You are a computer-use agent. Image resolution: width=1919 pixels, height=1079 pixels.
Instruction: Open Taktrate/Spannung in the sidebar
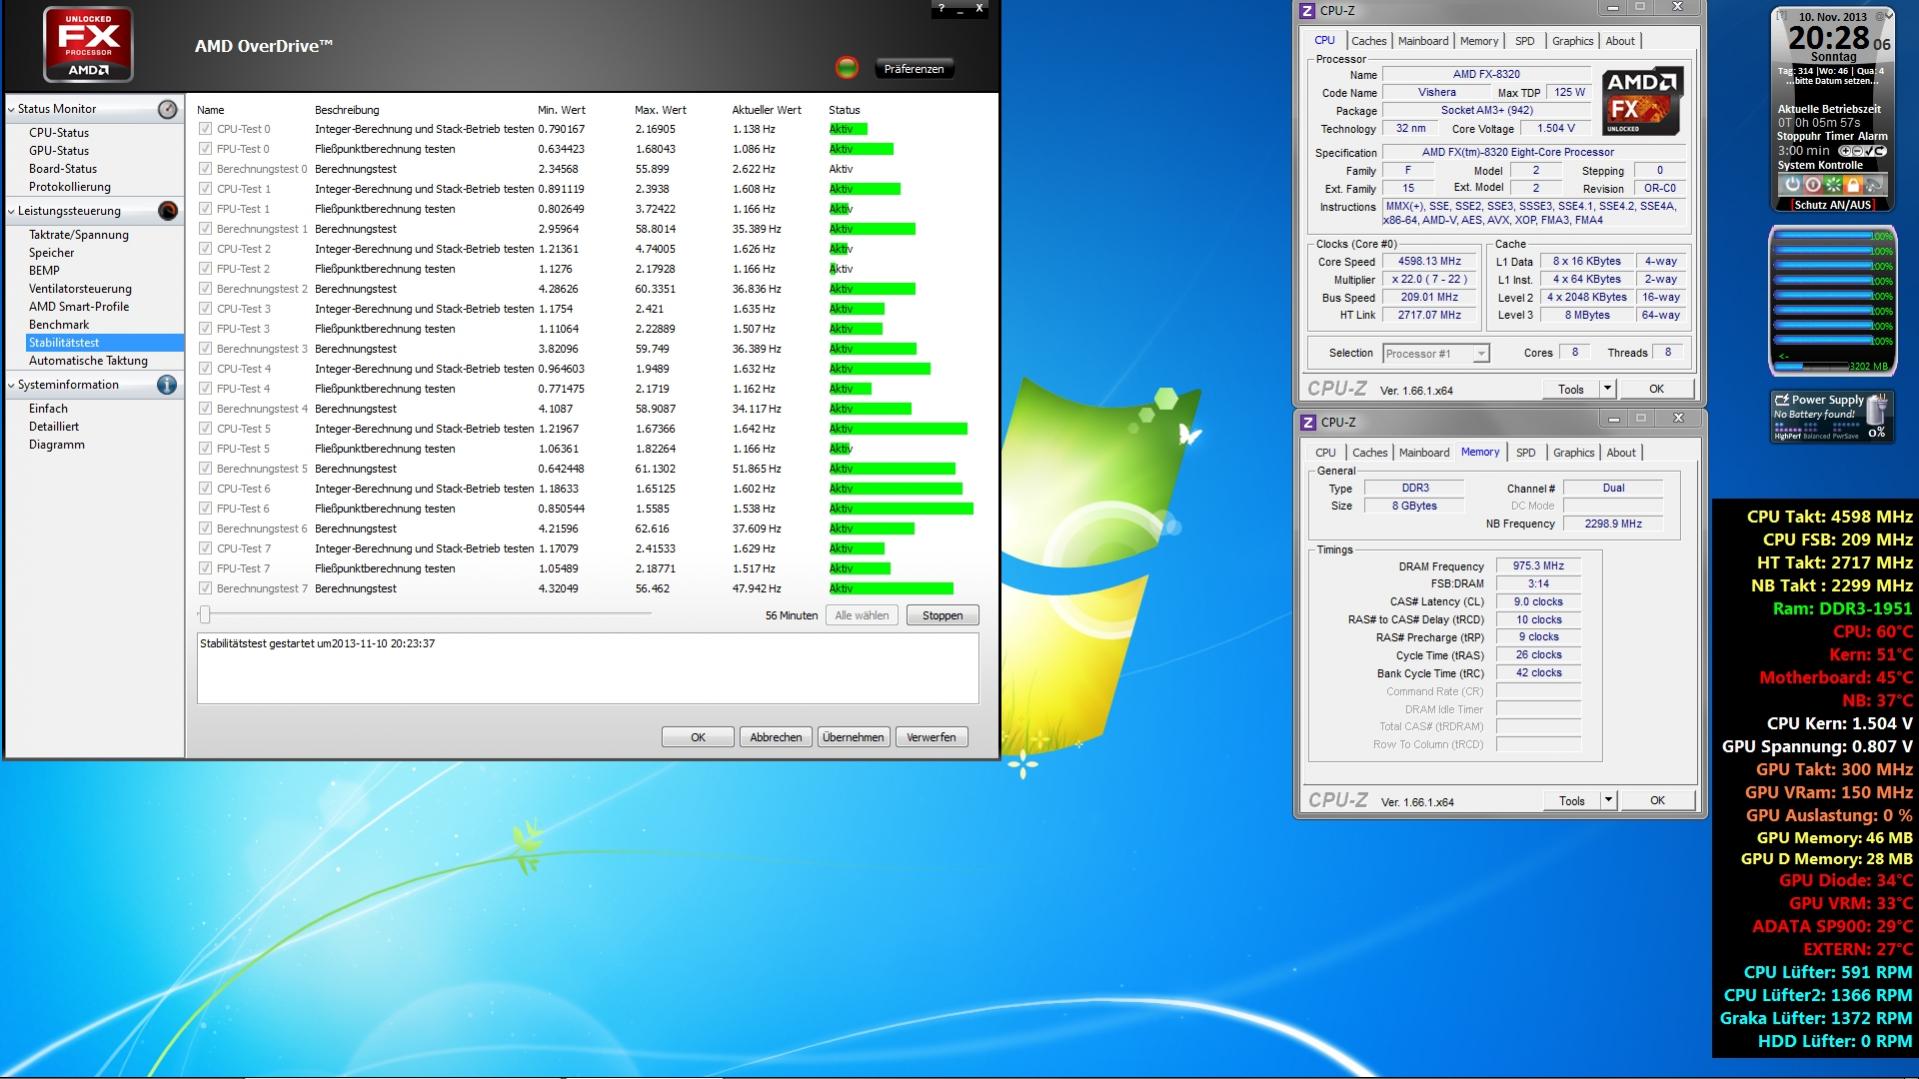pyautogui.click(x=79, y=235)
